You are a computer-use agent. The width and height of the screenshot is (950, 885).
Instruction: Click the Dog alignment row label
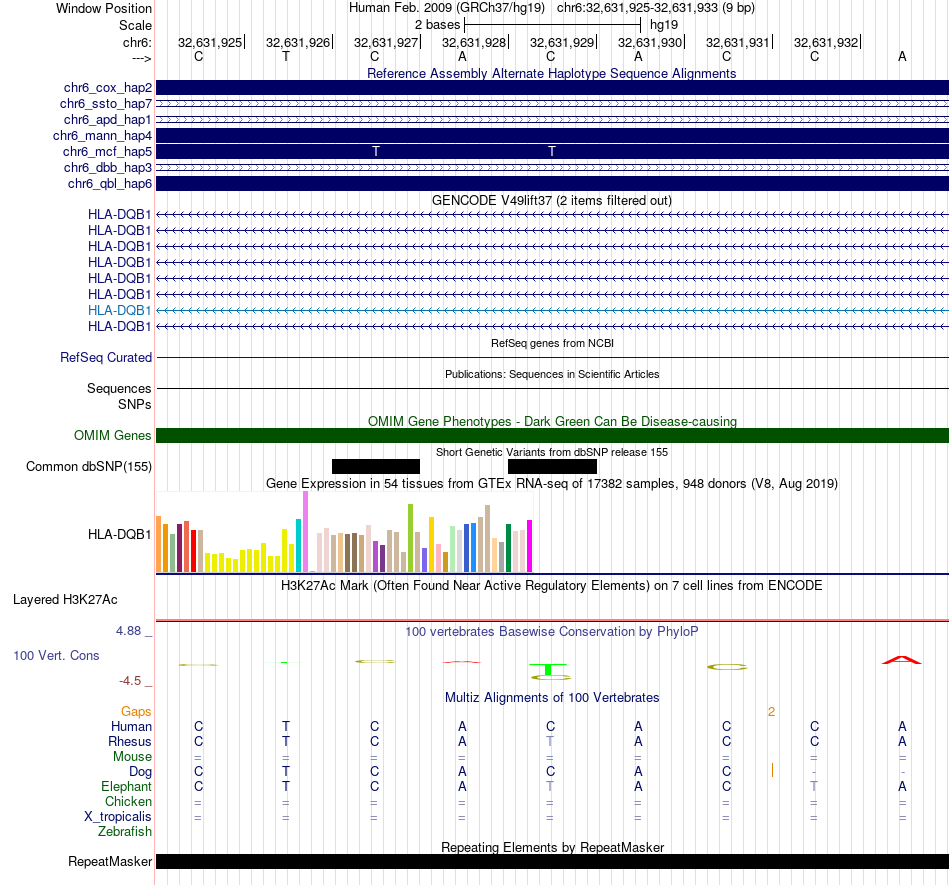[140, 772]
